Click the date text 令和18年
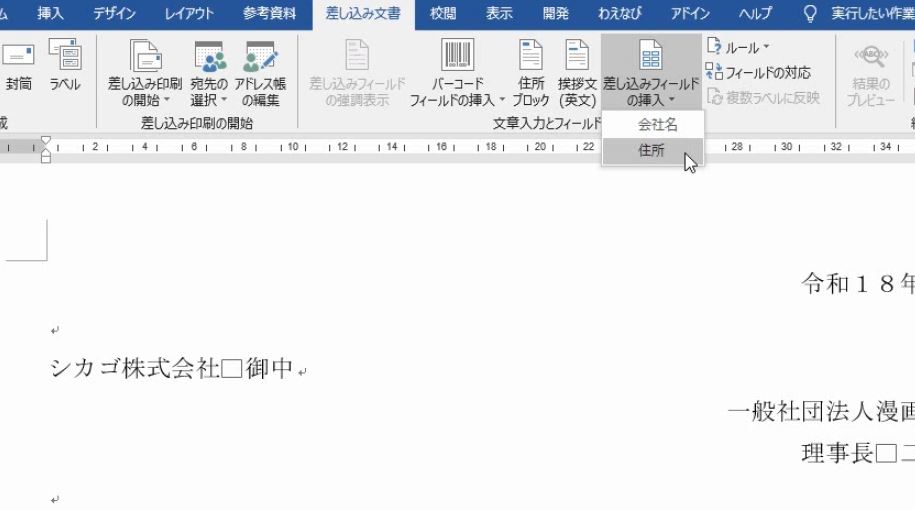This screenshot has height=510, width=915. [858, 284]
